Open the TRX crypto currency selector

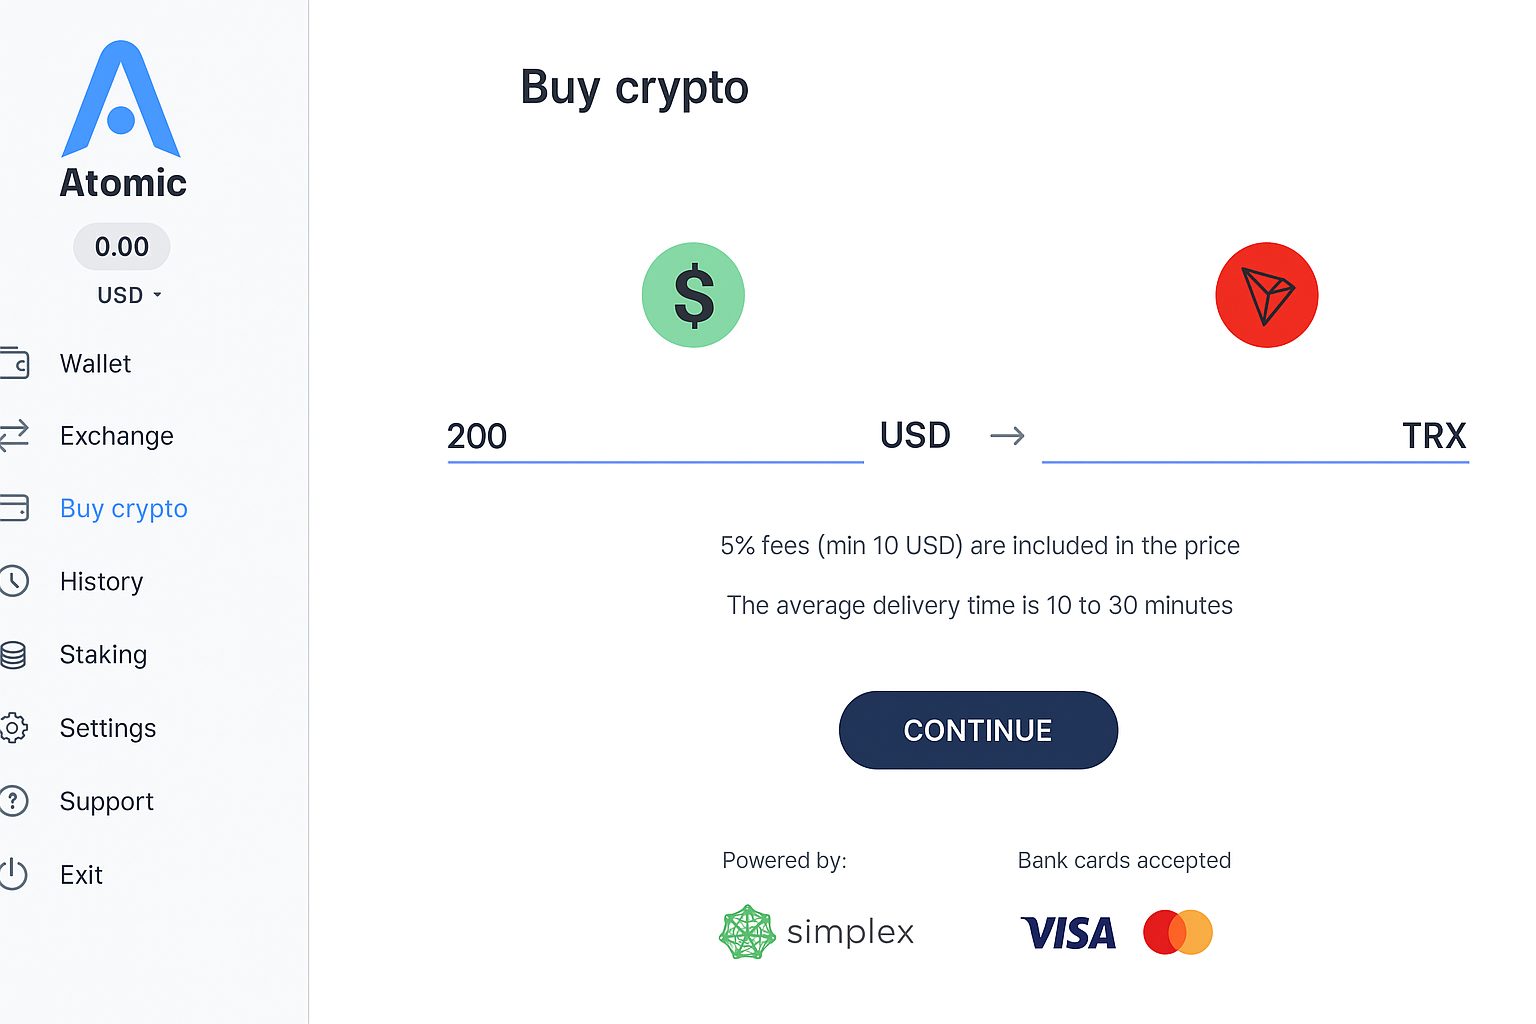click(1434, 435)
